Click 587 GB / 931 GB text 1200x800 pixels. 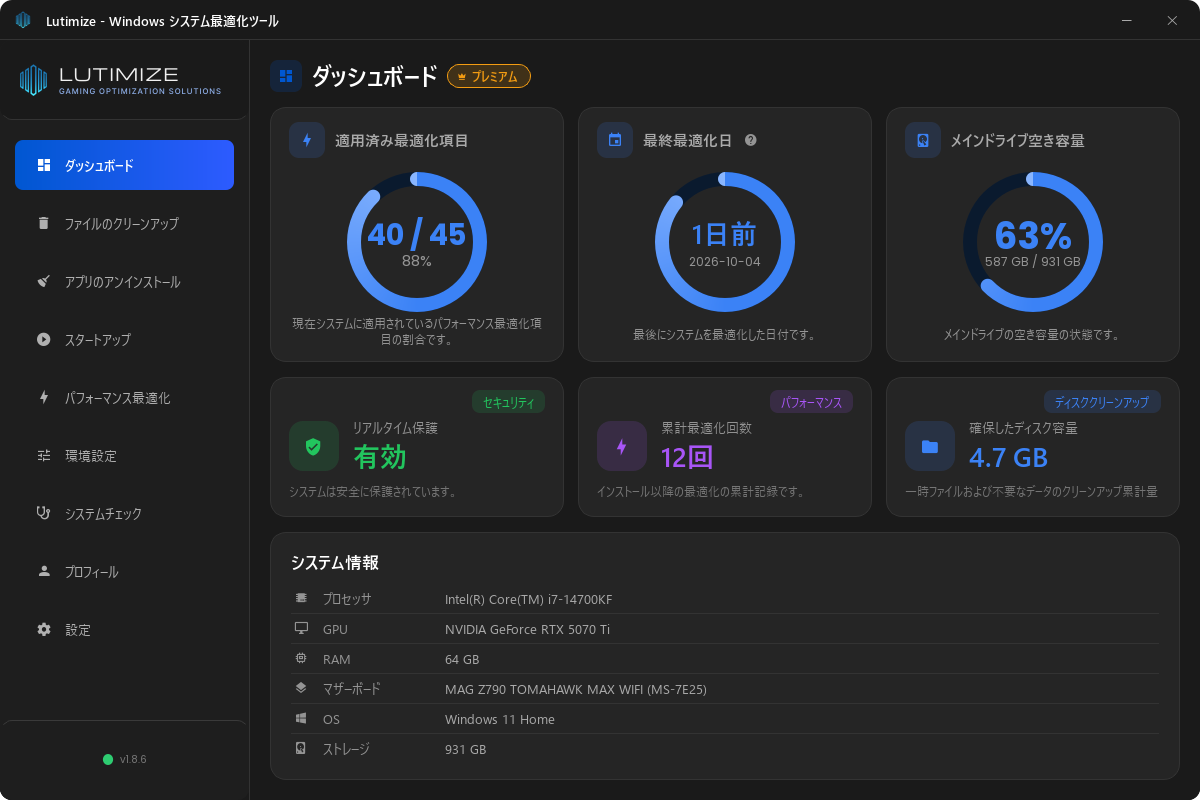[1033, 261]
